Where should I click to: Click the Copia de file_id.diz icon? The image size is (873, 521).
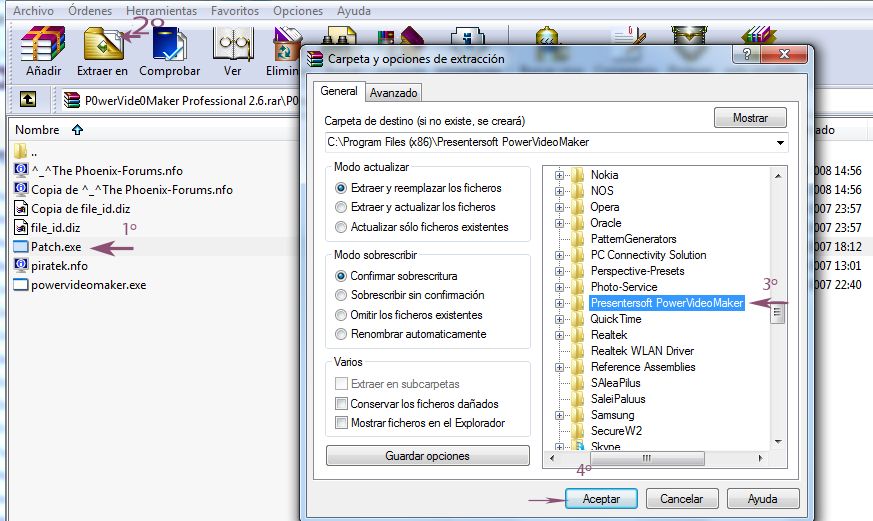(21, 208)
